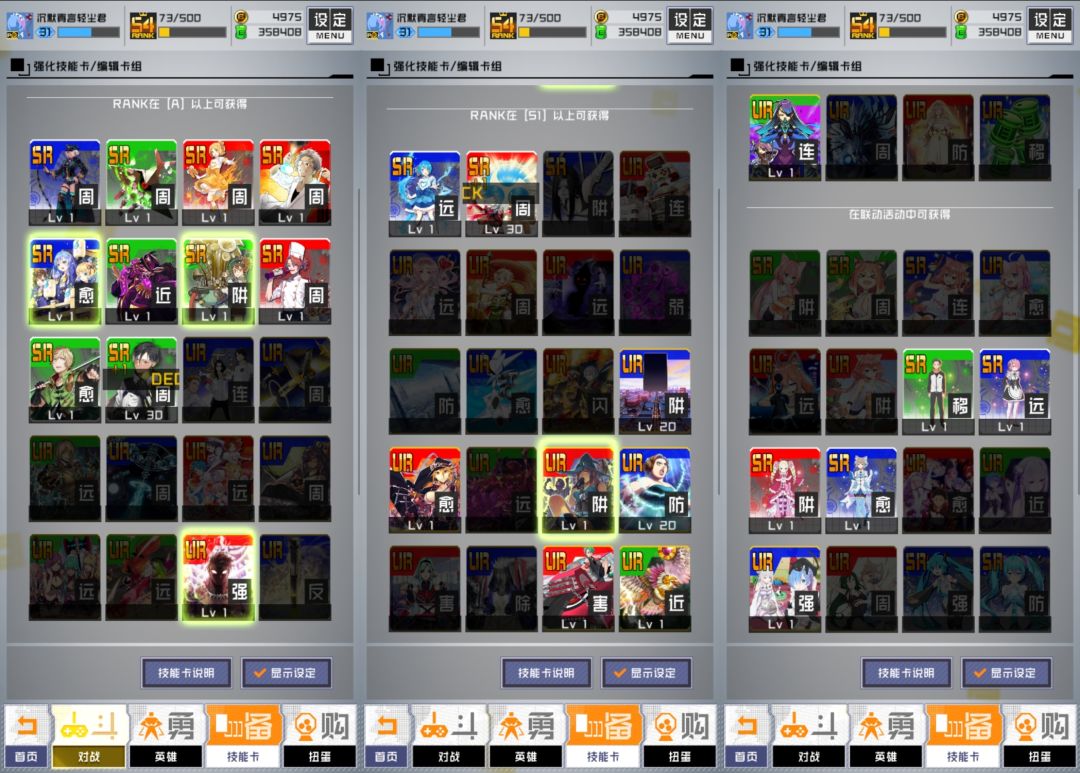Select UR 阱 Lv 20 card in middle panel
Screen dimensions: 1080x773
655,391
